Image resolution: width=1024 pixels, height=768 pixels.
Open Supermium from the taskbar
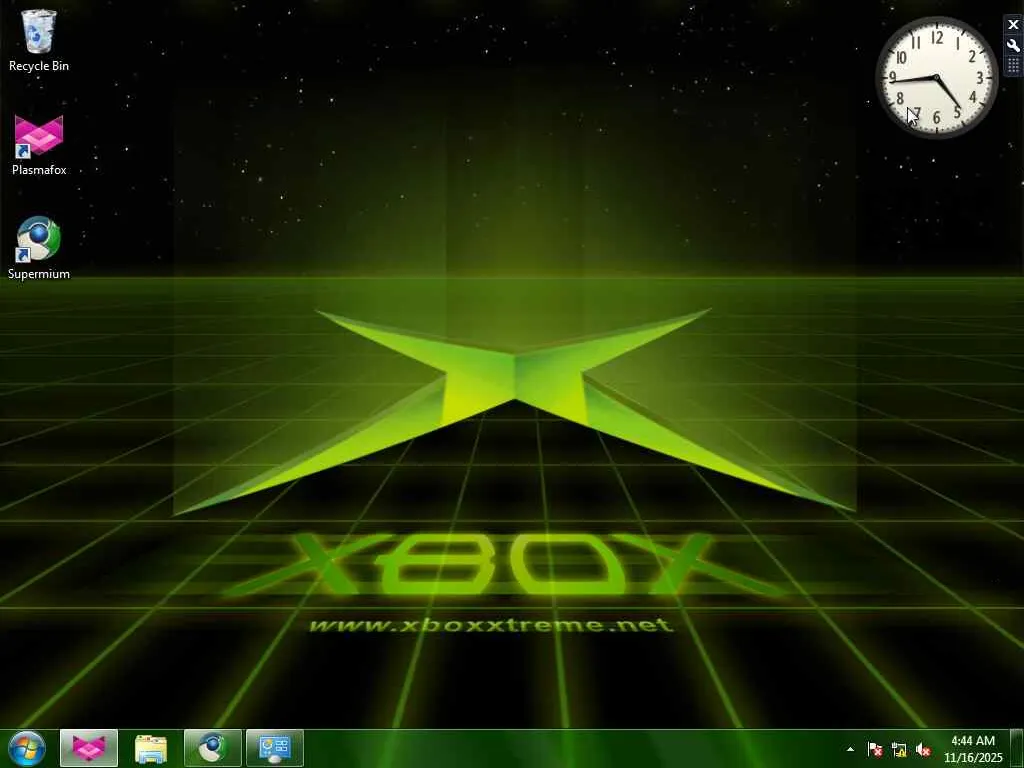click(x=213, y=748)
